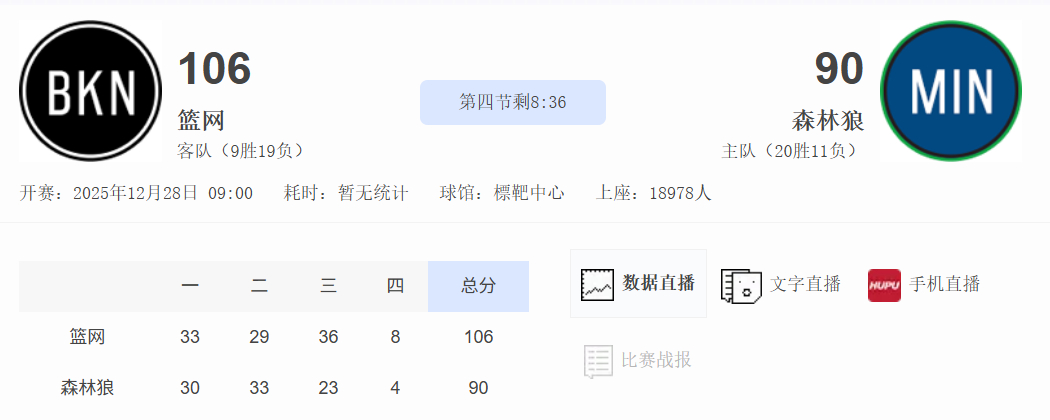Click the MIN Timberwolves team logo
Image resolution: width=1050 pixels, height=420 pixels.
[951, 90]
